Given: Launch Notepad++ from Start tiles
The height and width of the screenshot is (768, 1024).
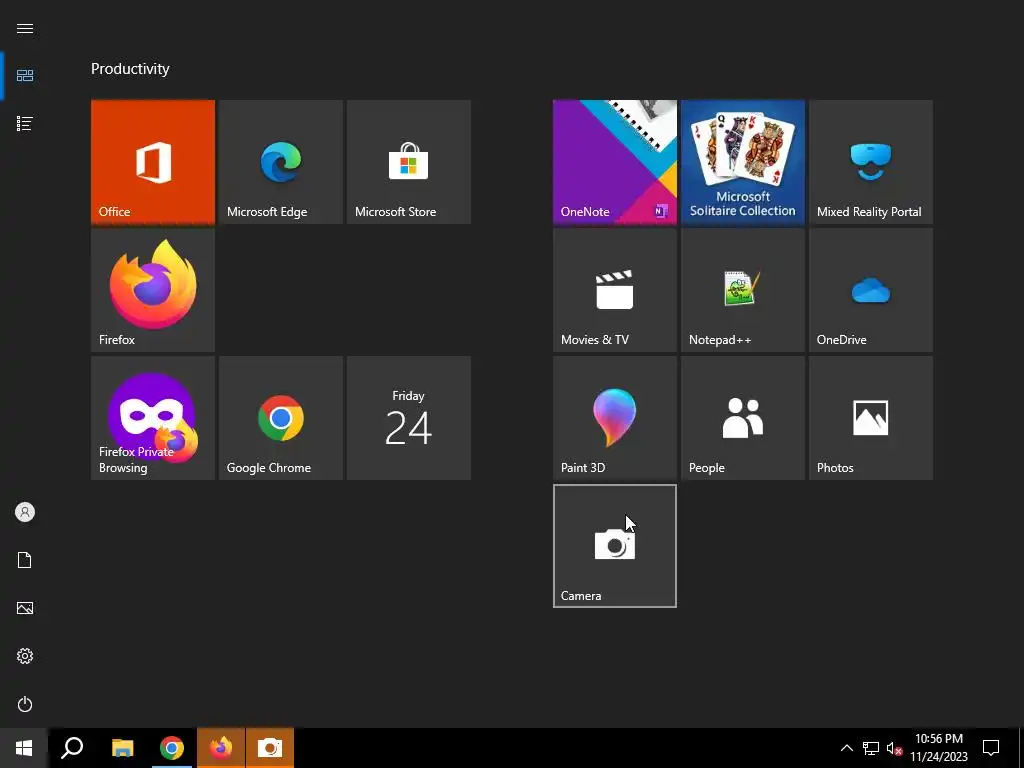Looking at the screenshot, I should (x=743, y=290).
